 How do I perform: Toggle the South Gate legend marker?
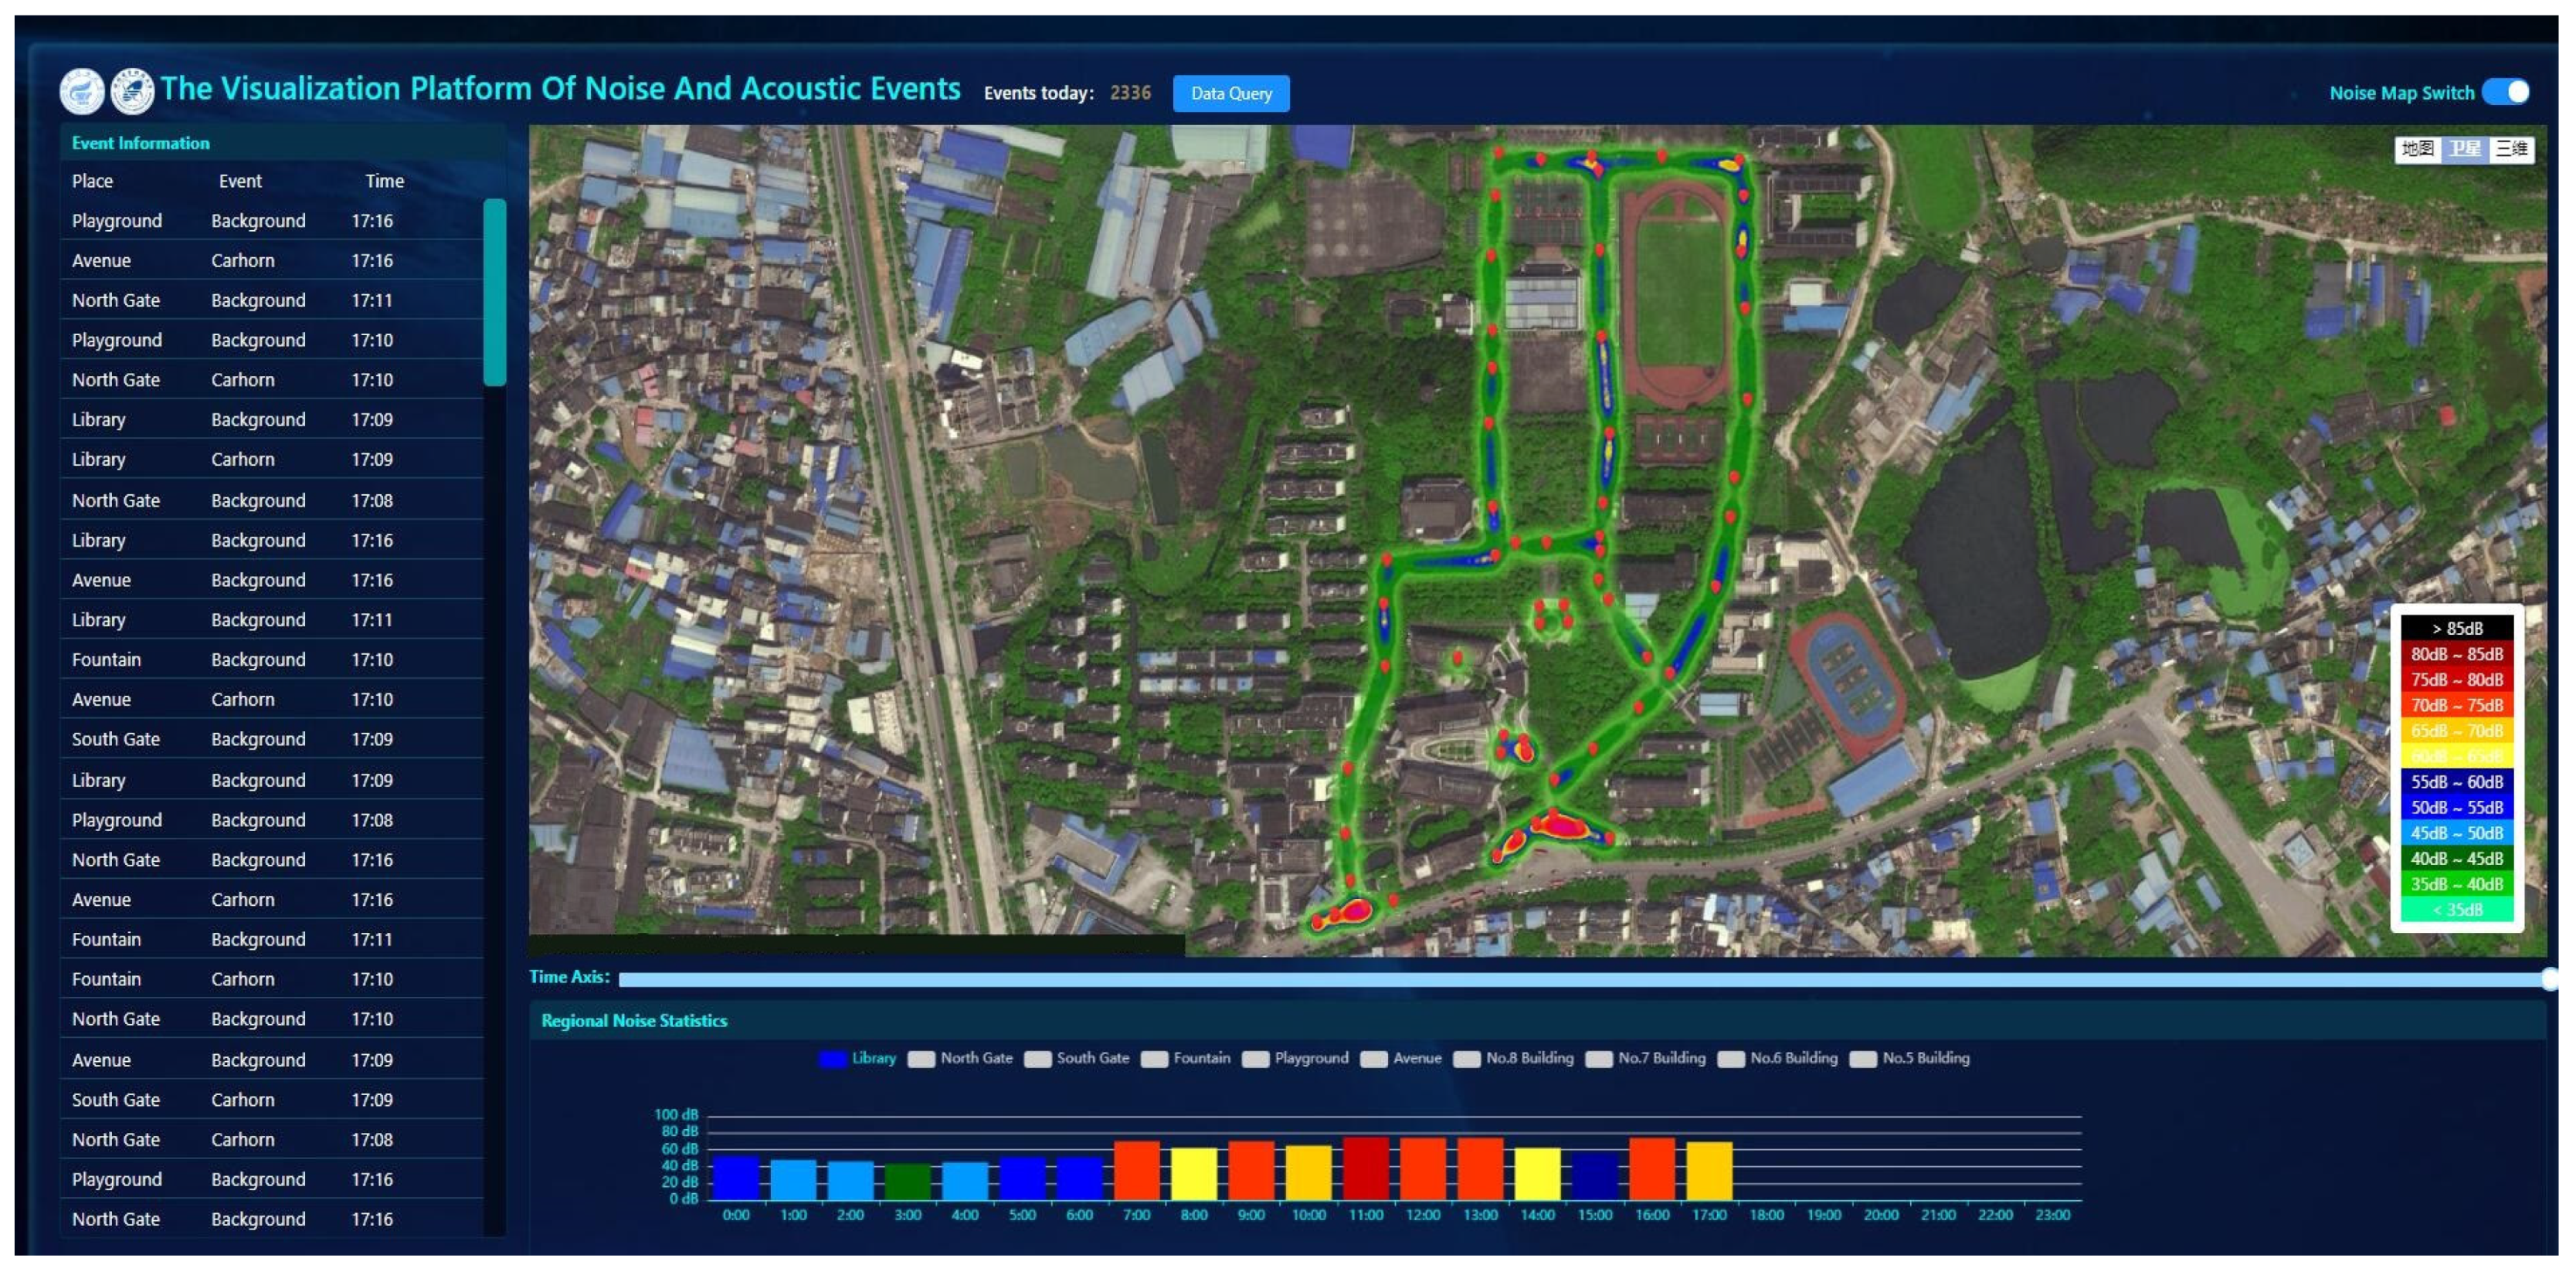point(1038,1059)
